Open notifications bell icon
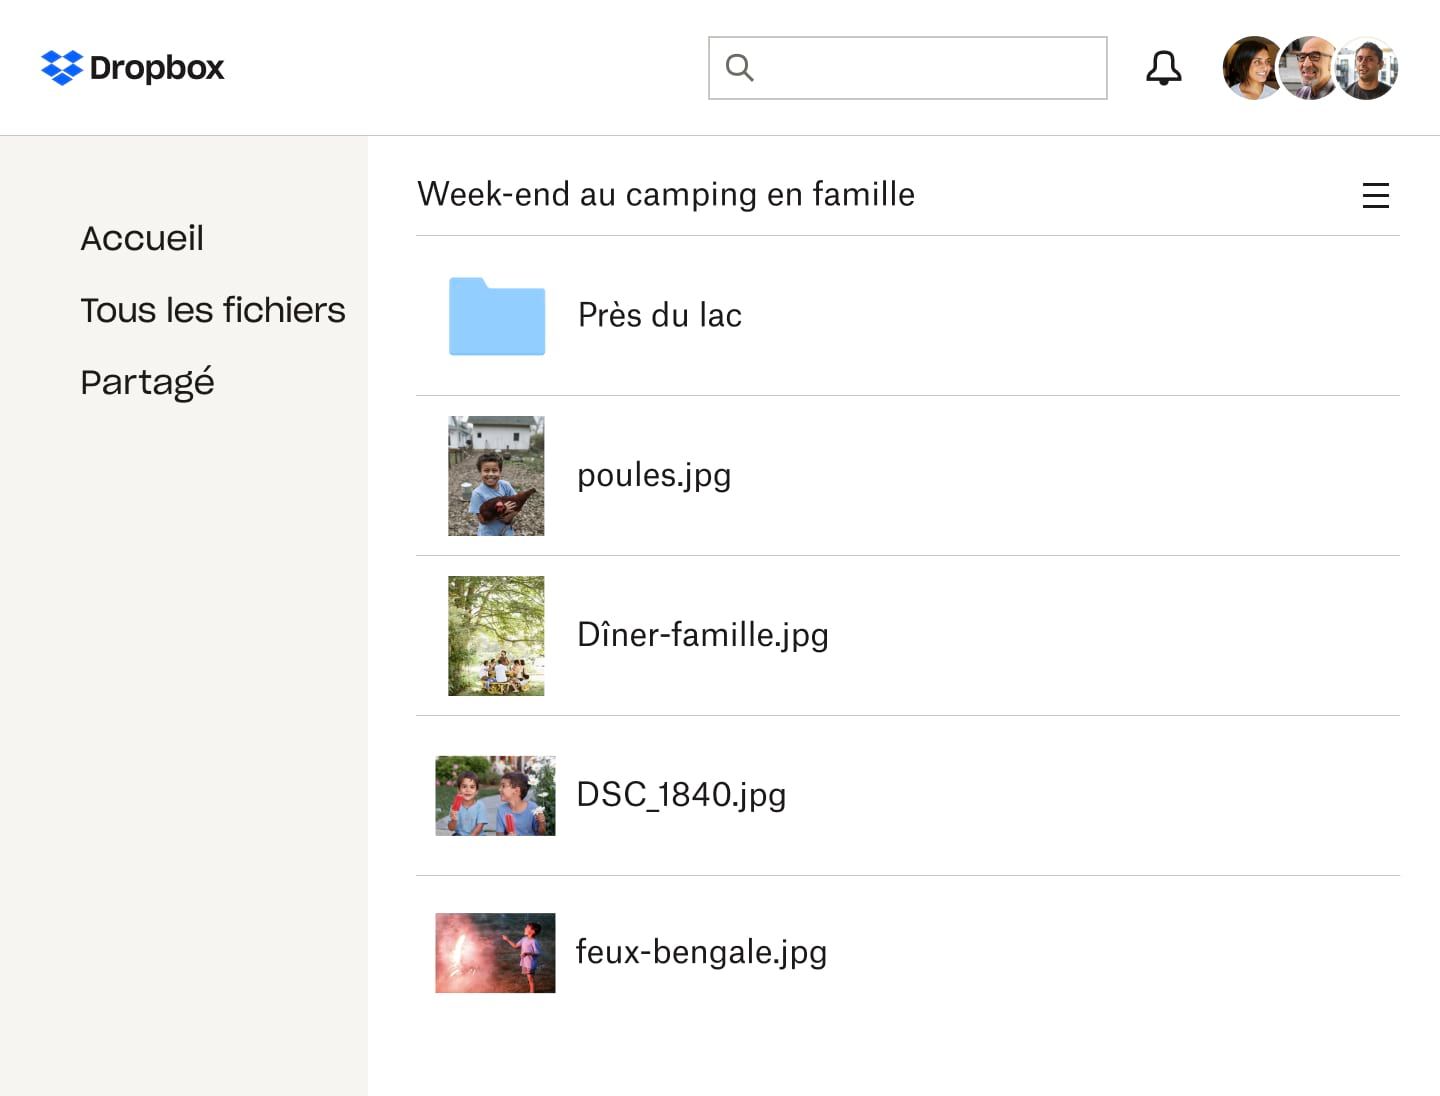The image size is (1440, 1096). 1163,68
